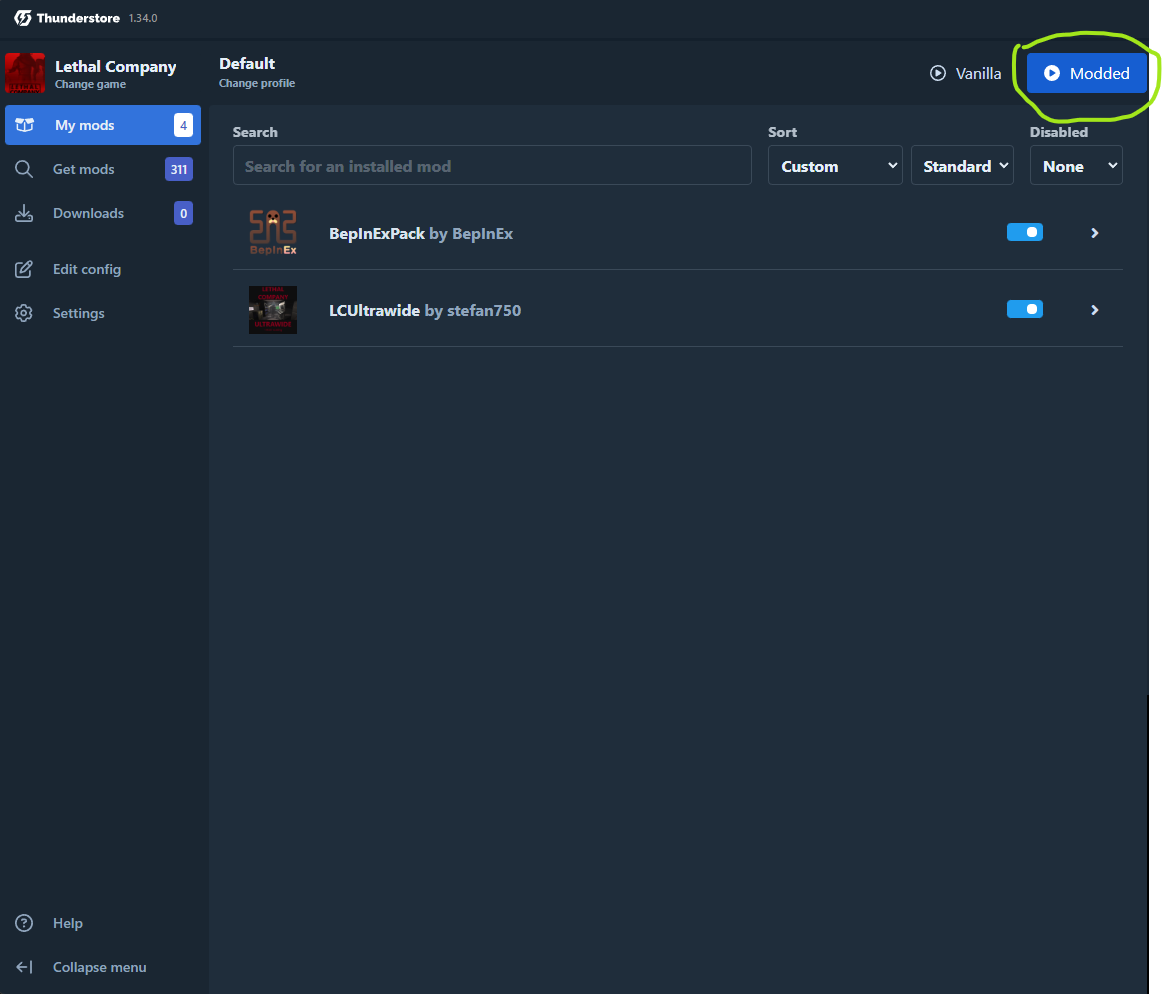Image resolution: width=1163 pixels, height=994 pixels.
Task: Focus the installed mod search field
Action: (492, 165)
